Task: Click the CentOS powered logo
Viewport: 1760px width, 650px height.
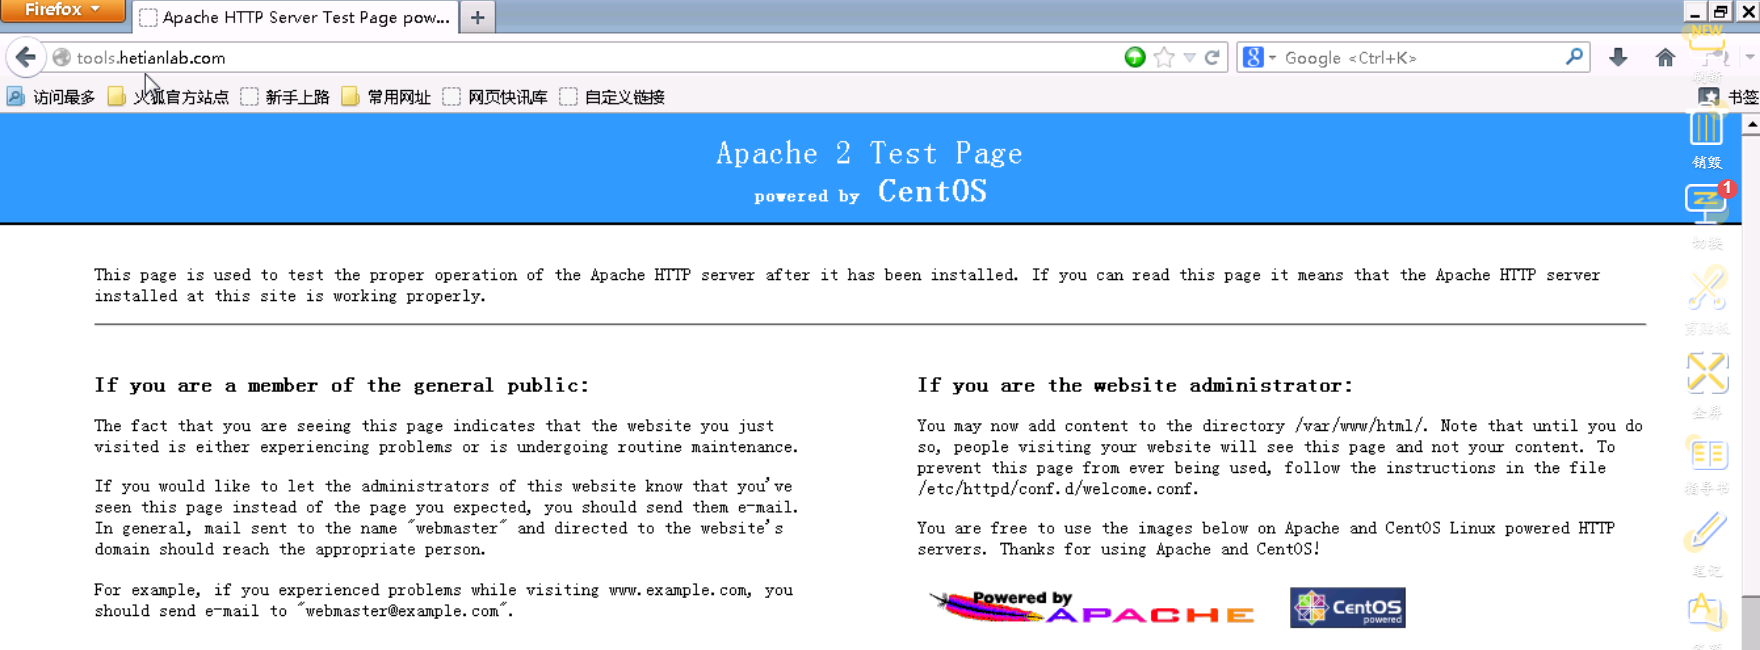Action: pos(1348,607)
